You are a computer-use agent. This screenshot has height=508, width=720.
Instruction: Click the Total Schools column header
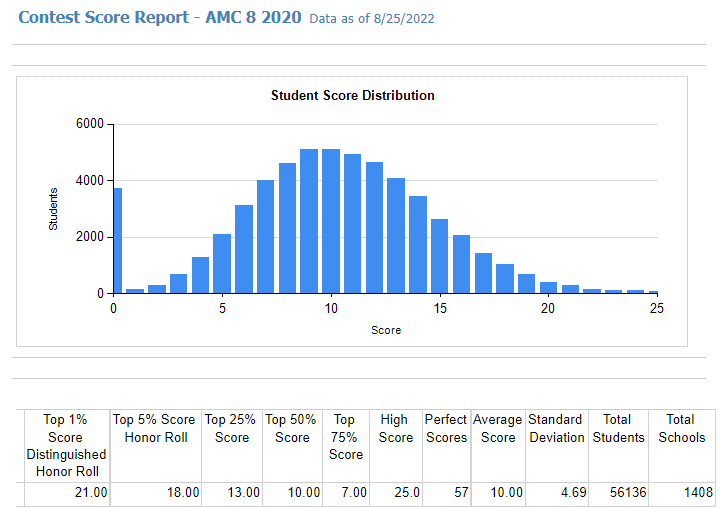click(x=680, y=429)
